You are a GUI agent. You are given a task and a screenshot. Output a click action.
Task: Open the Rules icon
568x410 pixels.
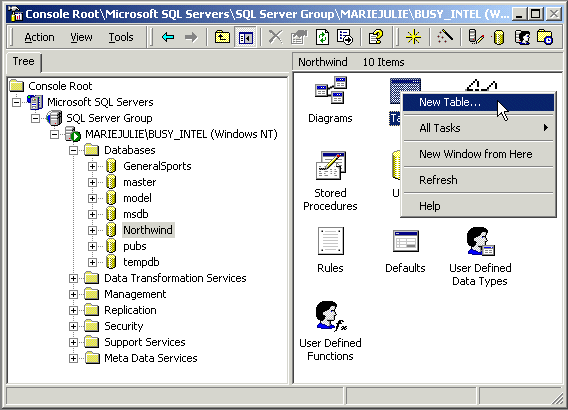pos(330,241)
